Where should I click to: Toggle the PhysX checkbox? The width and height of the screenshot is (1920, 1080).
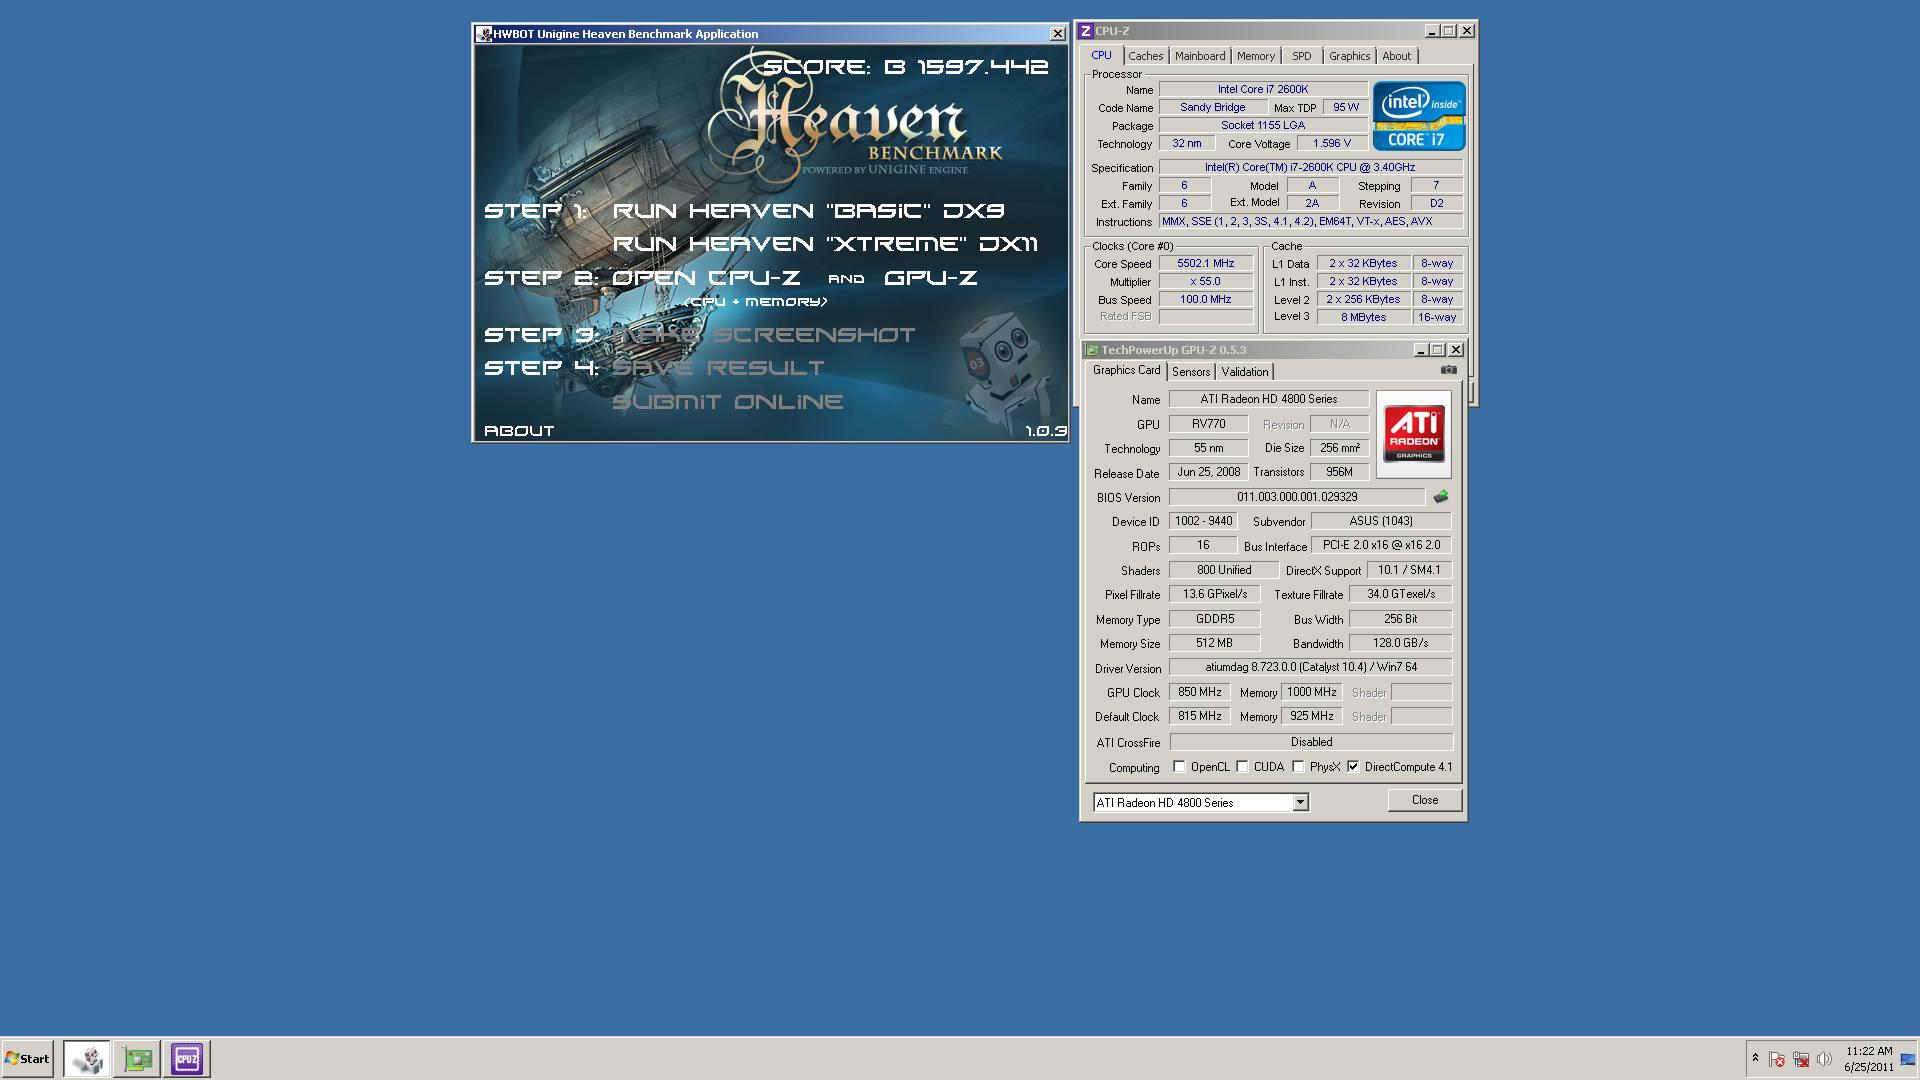[1298, 767]
